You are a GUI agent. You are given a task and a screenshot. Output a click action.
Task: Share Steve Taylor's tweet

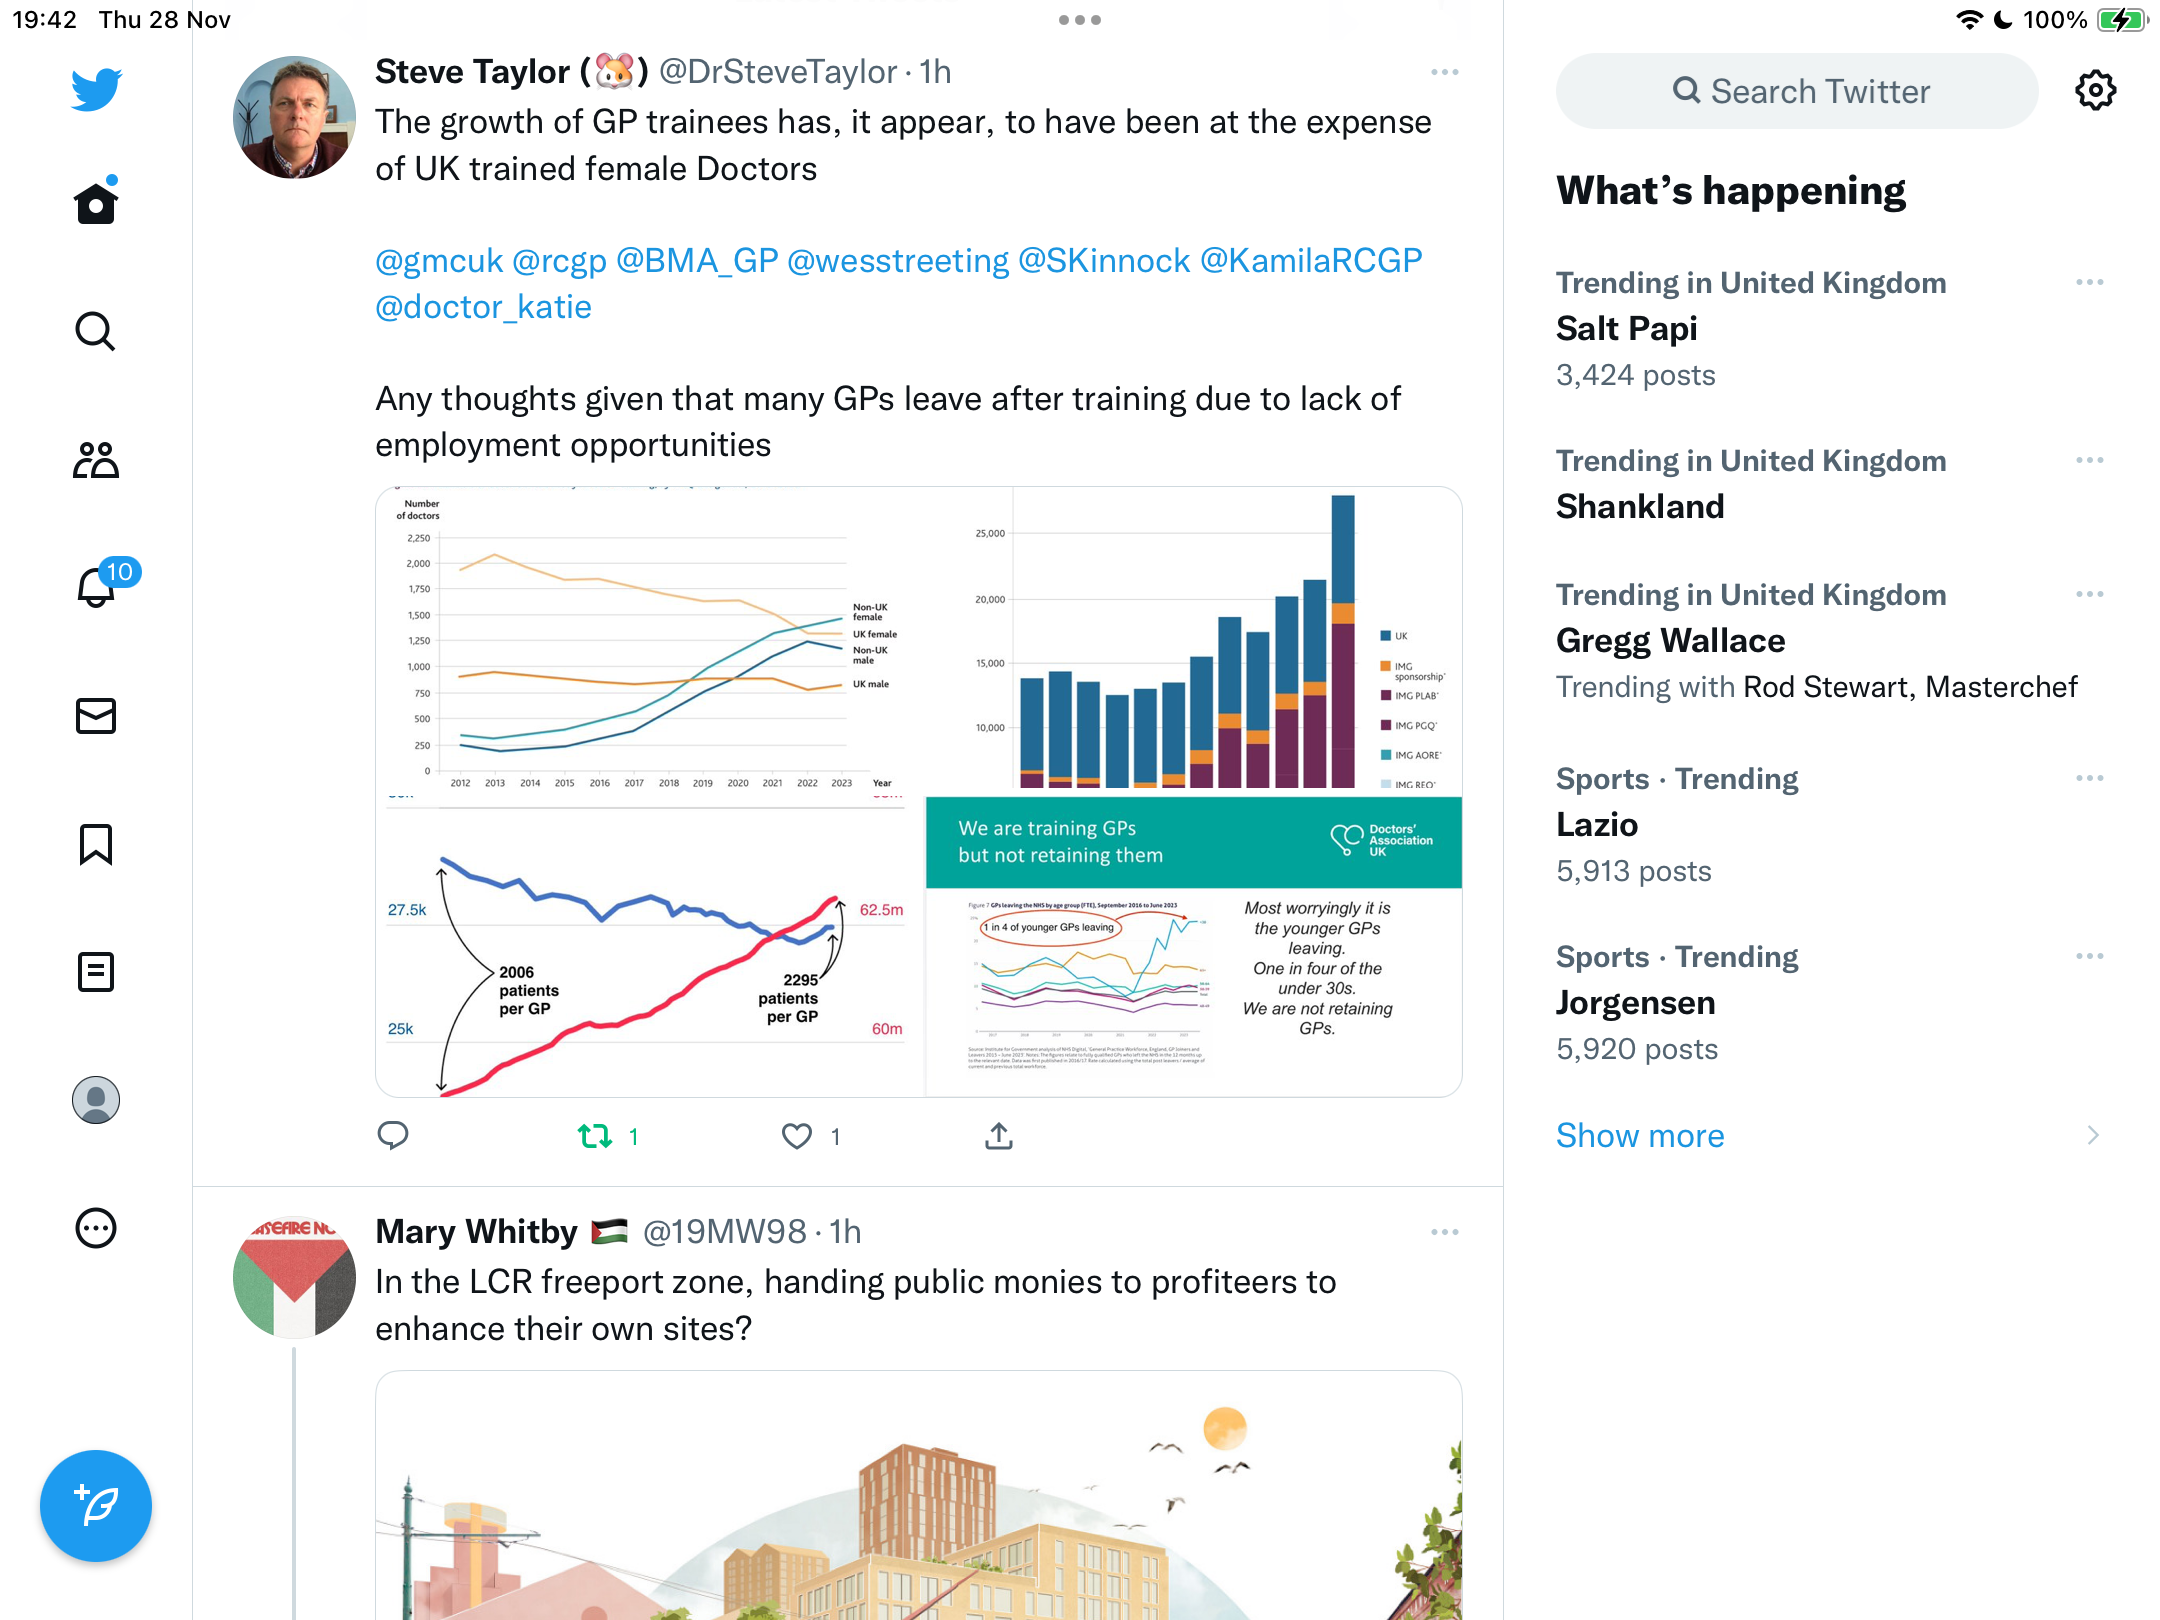[x=999, y=1135]
